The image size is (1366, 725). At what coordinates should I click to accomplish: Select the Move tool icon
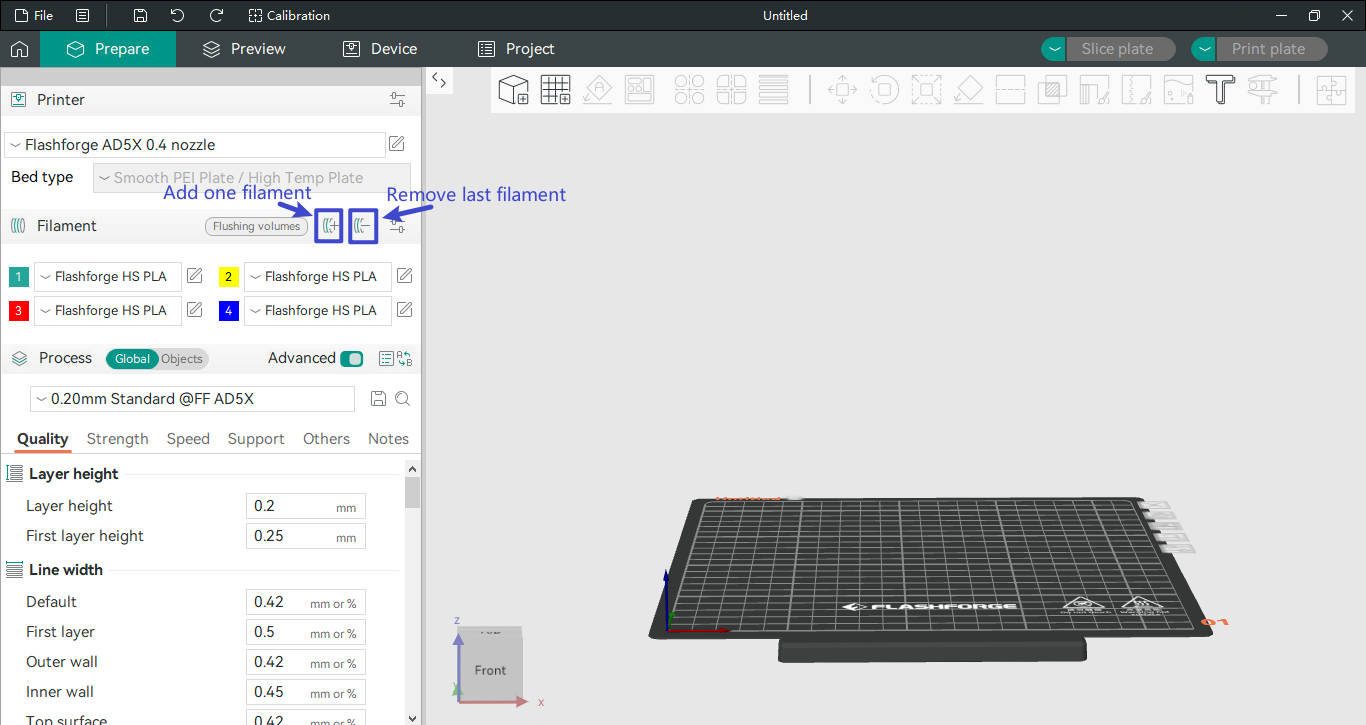842,90
